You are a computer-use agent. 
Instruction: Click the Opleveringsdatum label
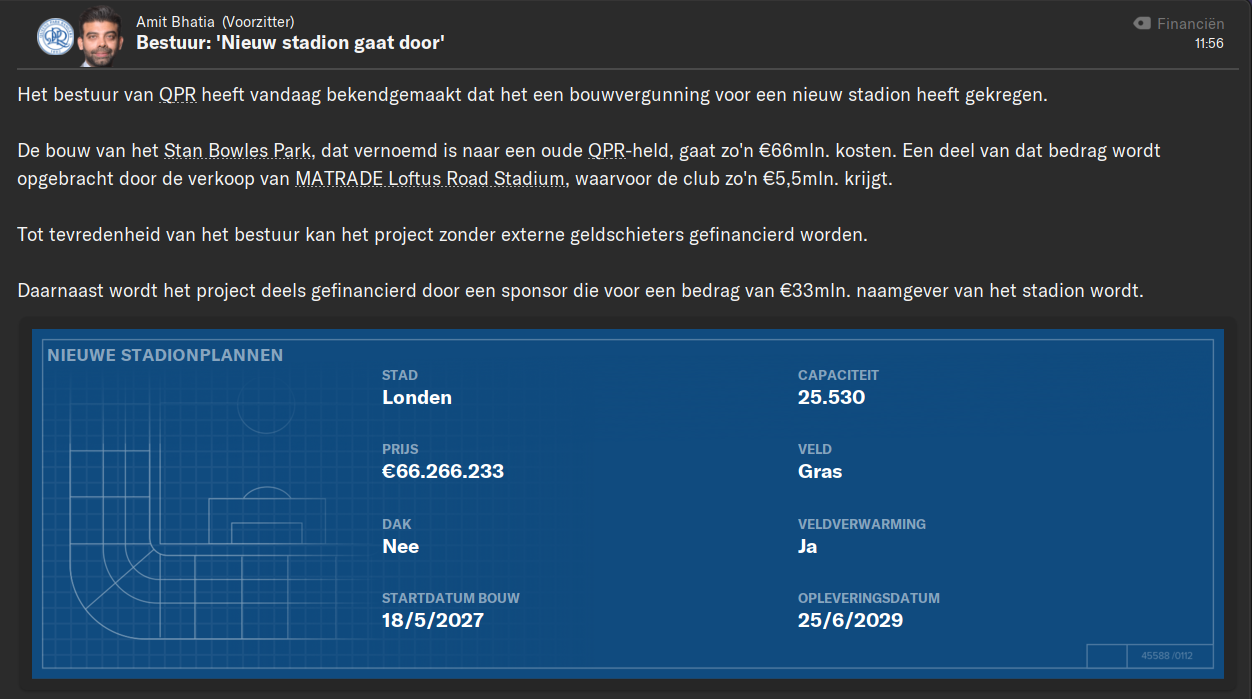point(869,598)
